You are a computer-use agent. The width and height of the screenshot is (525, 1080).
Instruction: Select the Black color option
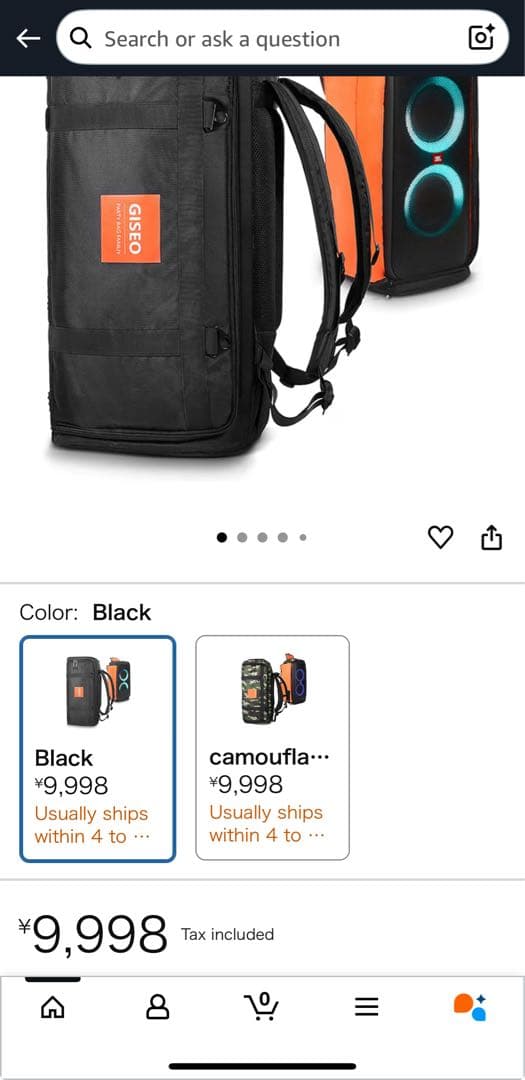point(98,748)
